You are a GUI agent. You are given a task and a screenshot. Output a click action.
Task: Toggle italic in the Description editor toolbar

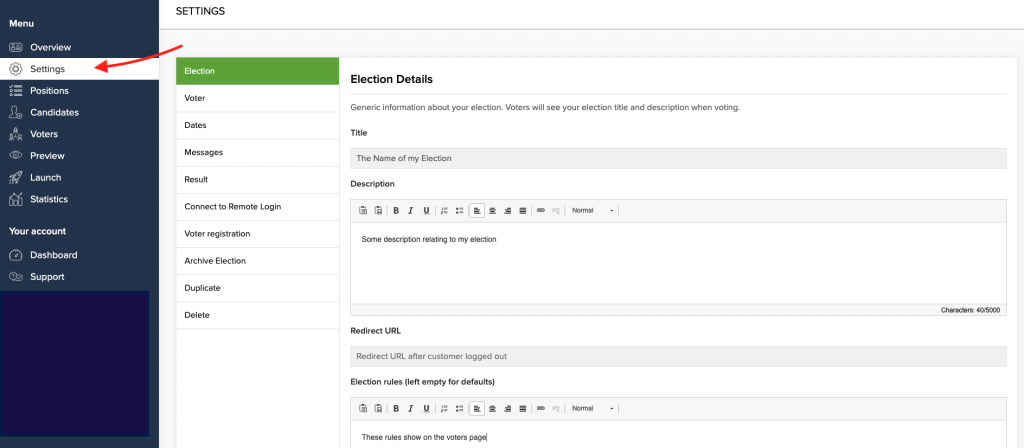(411, 210)
